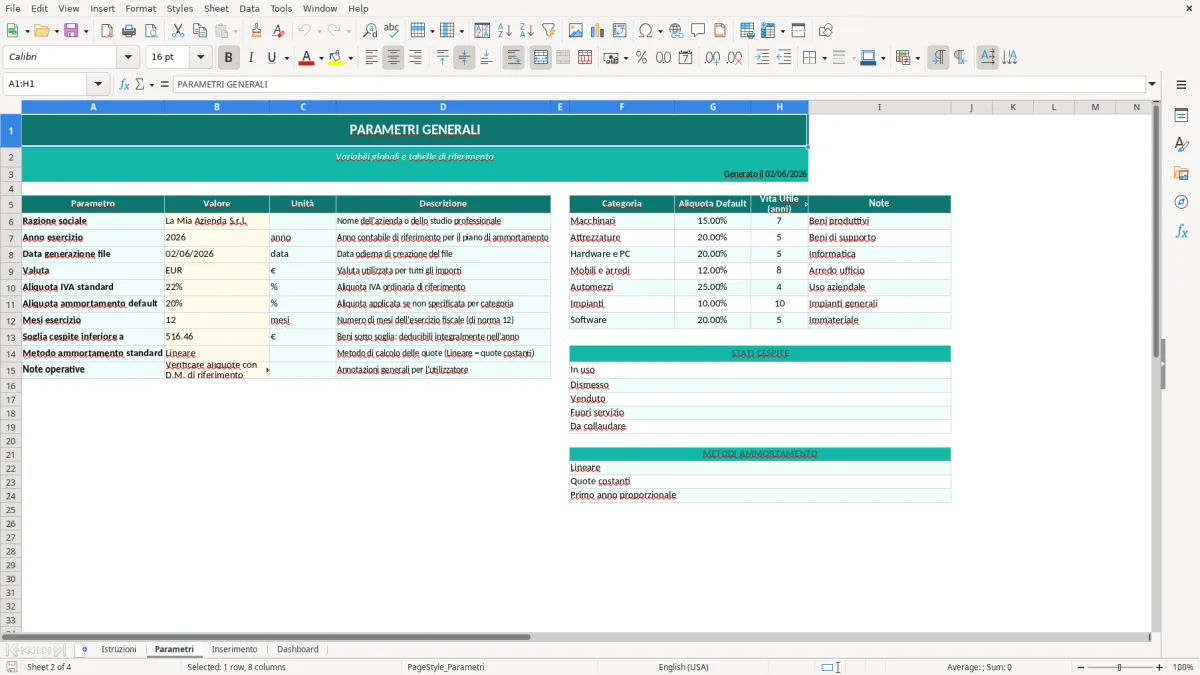Click the Sort Descending icon
The image size is (1200, 675).
527,31
